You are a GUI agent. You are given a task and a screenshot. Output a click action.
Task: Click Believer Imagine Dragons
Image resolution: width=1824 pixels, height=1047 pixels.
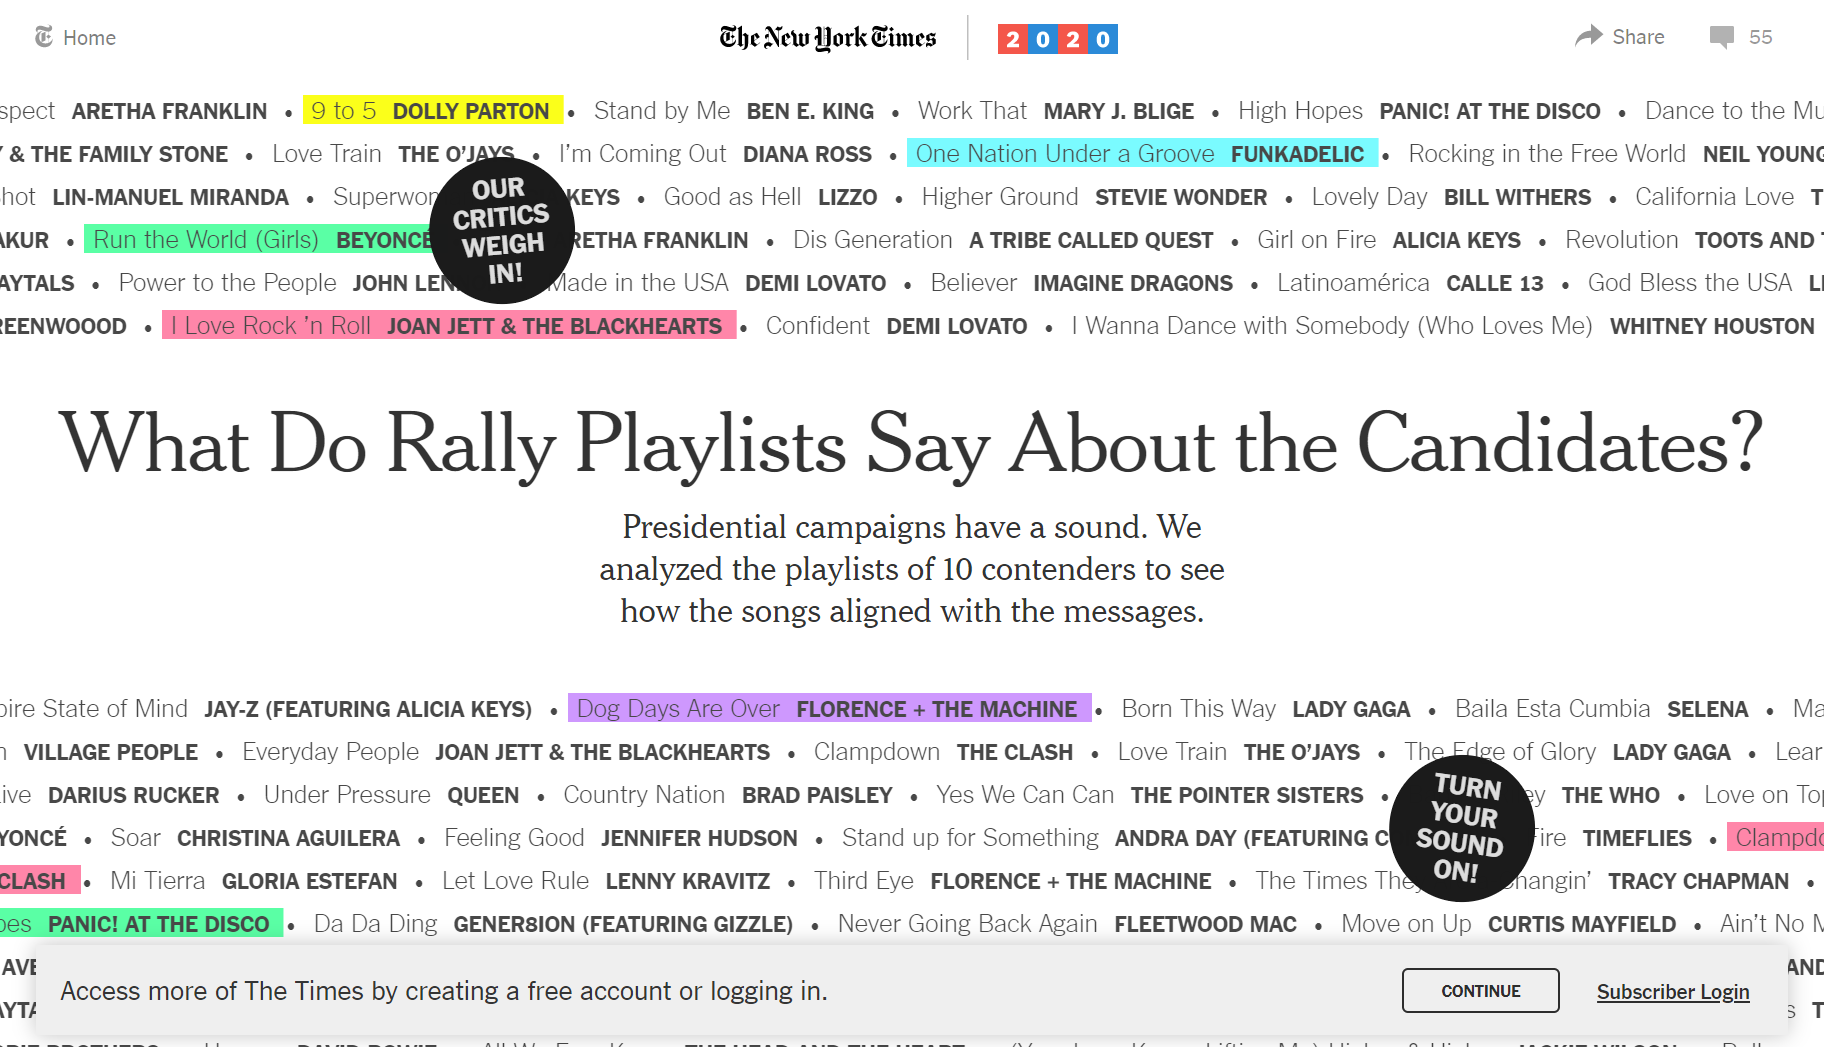[1082, 282]
